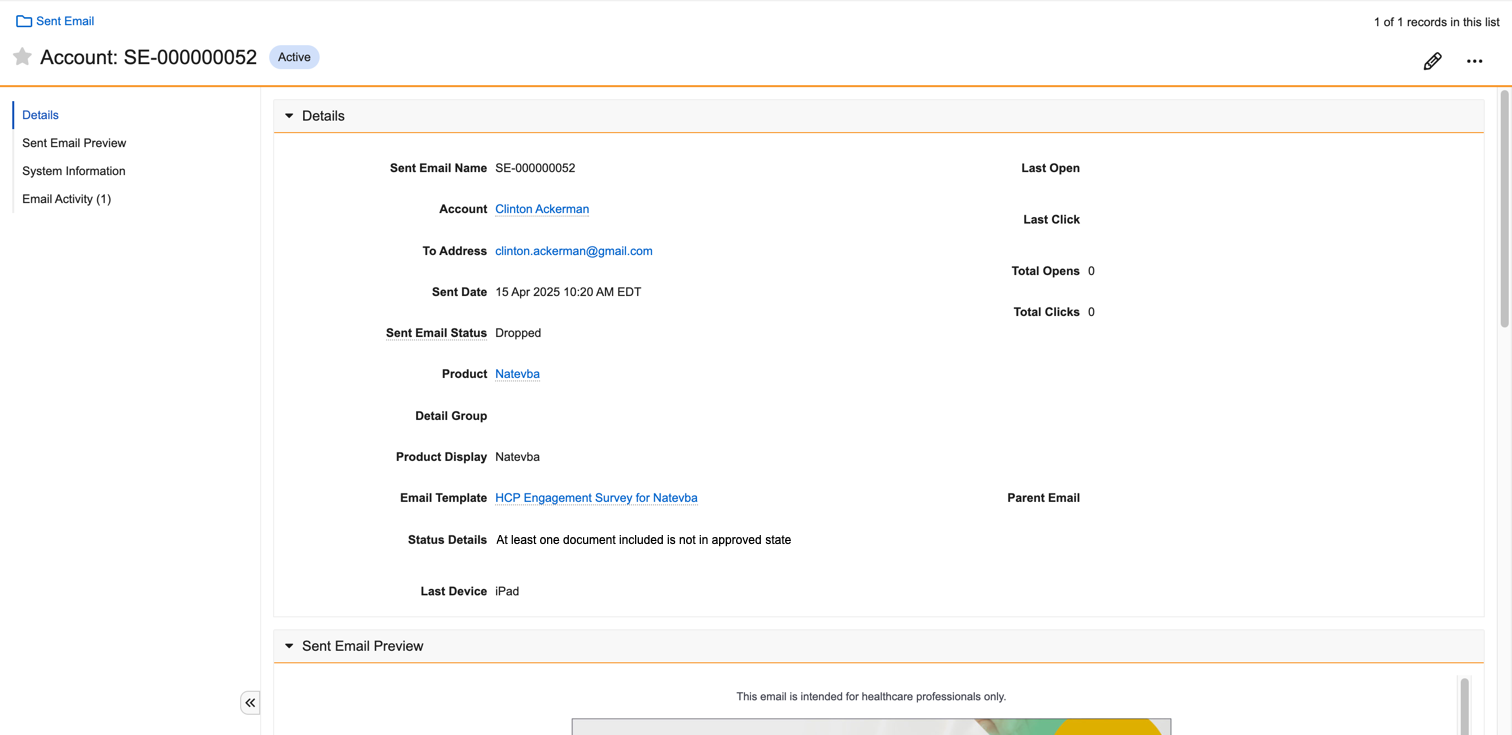Select System Information in sidebar

point(74,171)
